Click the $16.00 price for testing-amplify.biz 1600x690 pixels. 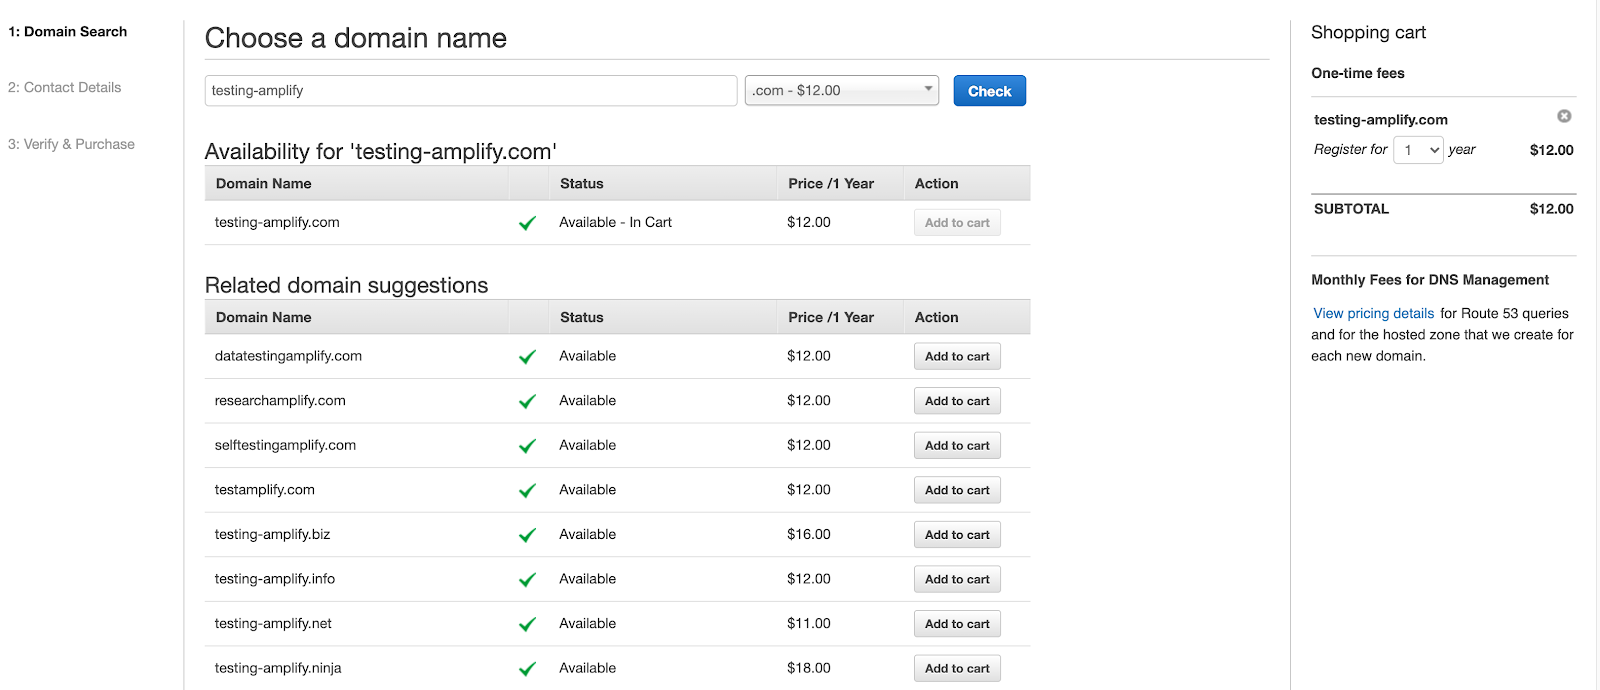(x=809, y=534)
